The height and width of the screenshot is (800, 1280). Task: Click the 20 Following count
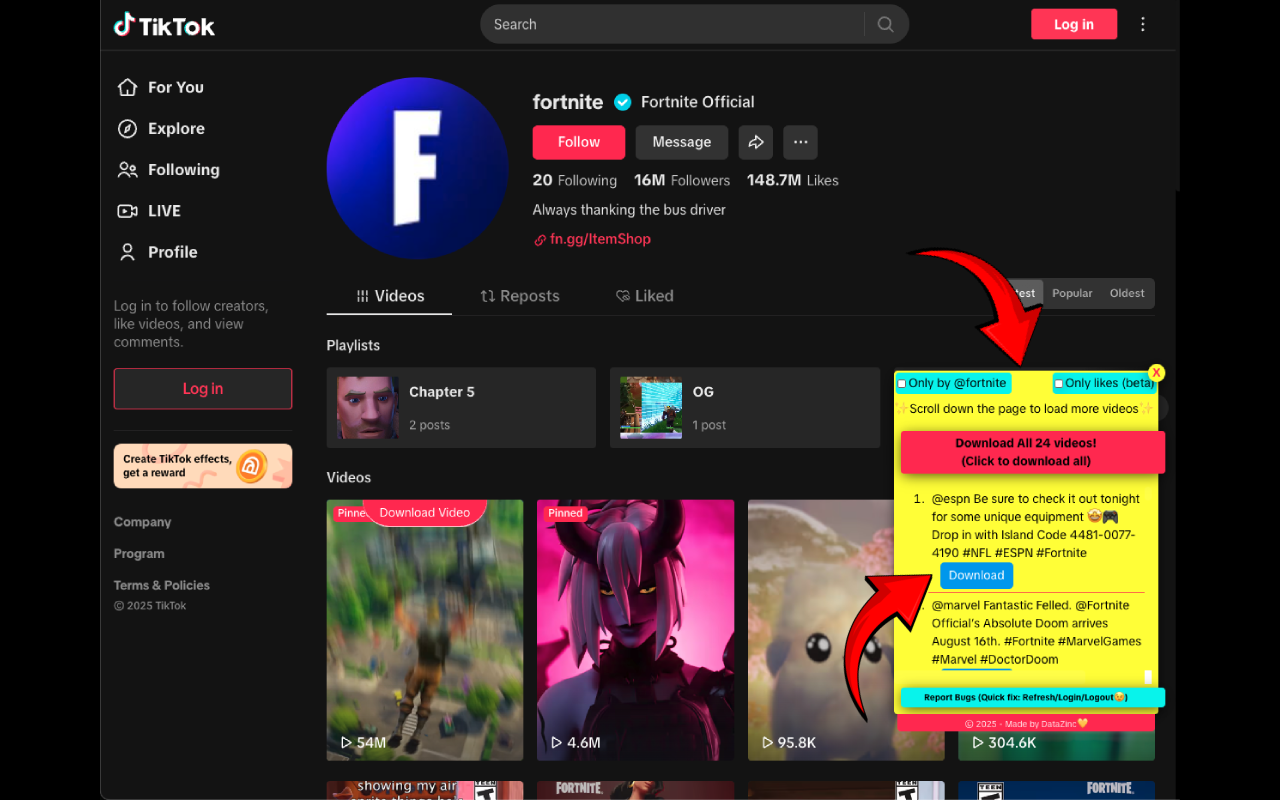coord(575,180)
